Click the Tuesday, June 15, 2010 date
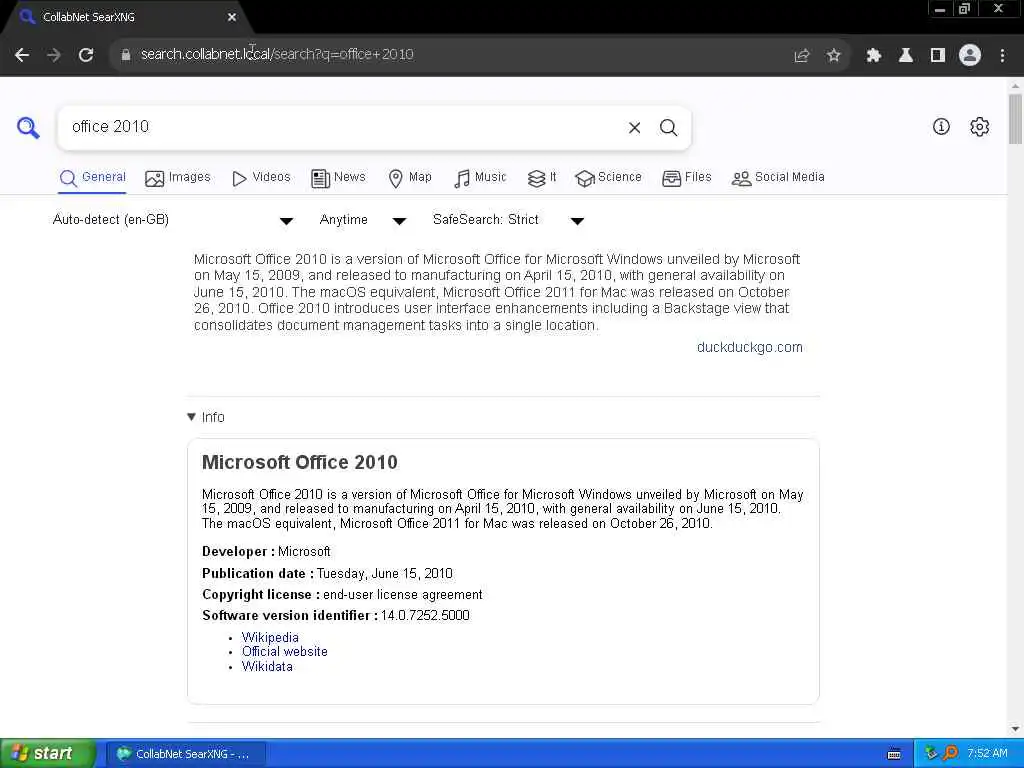 point(385,573)
